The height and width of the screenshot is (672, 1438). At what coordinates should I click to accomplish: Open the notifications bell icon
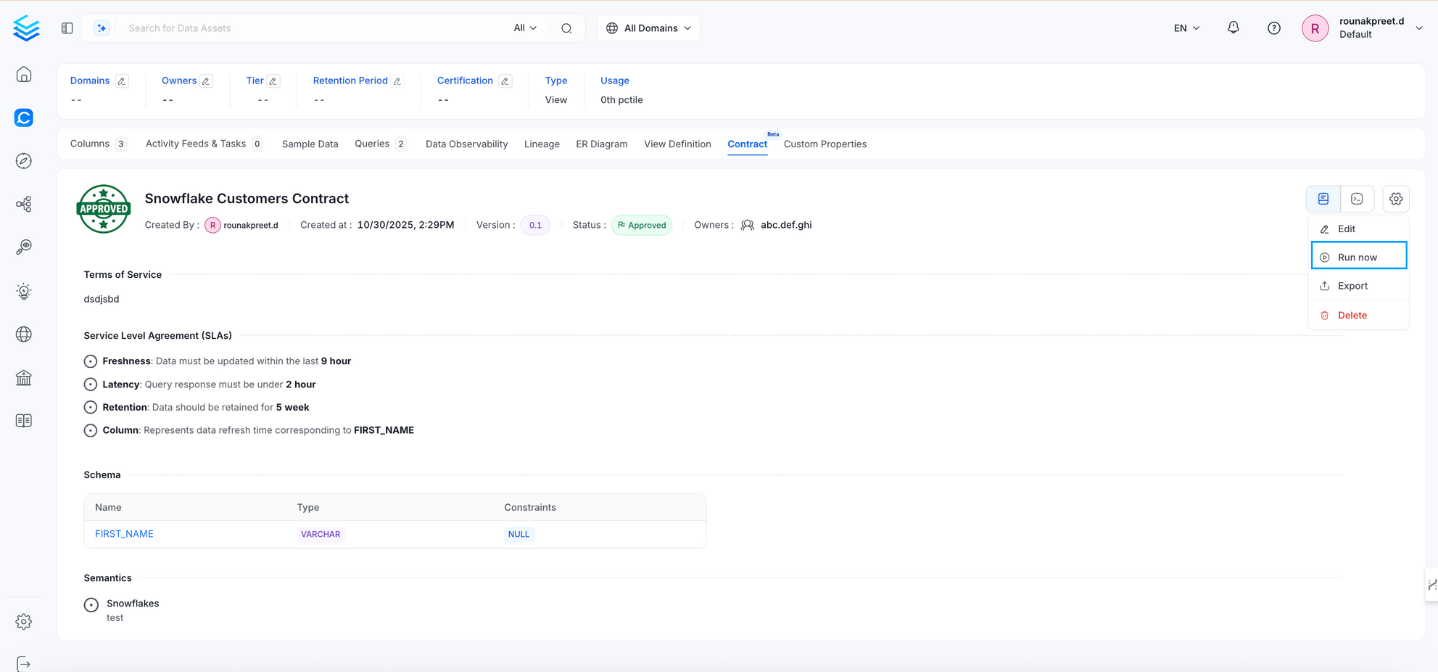pos(1233,27)
